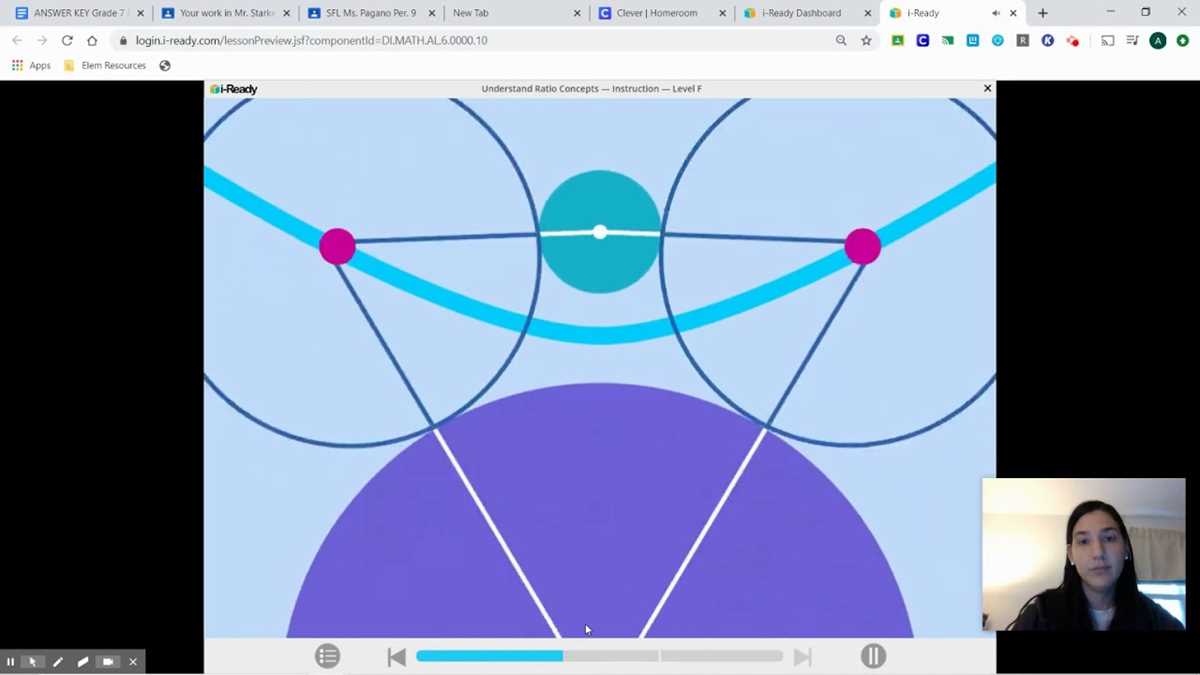Screen dimensions: 1200x675
Task: Open the browser home page
Action: [x=92, y=40]
